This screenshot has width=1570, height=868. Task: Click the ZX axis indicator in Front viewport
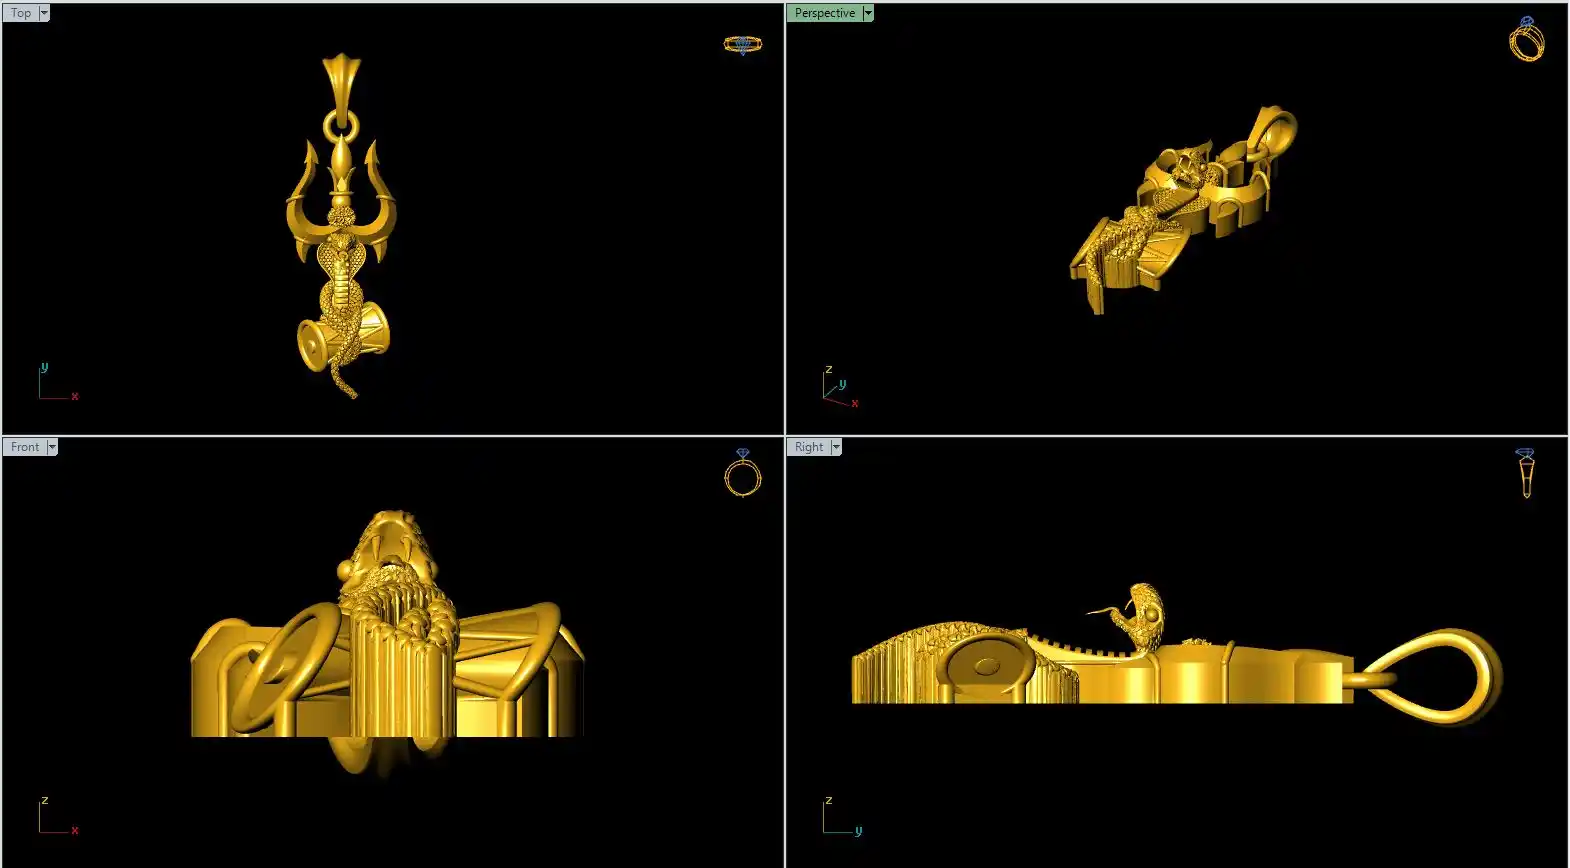(x=57, y=817)
